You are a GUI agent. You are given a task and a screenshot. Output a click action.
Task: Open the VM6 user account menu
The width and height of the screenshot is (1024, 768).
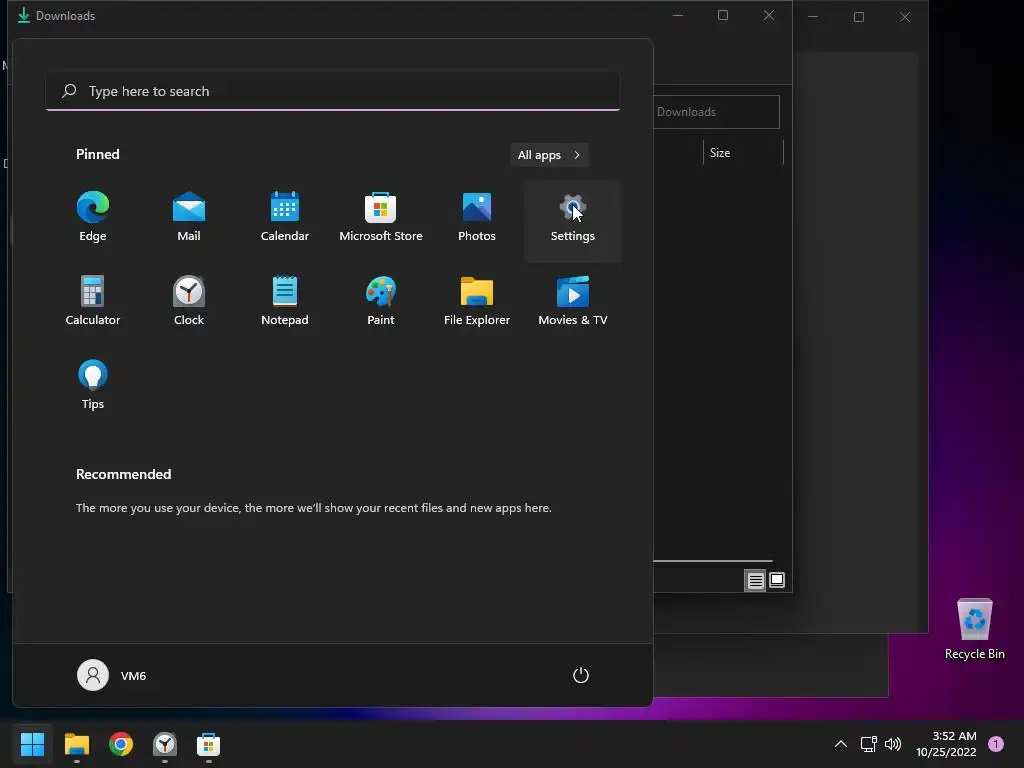point(112,675)
